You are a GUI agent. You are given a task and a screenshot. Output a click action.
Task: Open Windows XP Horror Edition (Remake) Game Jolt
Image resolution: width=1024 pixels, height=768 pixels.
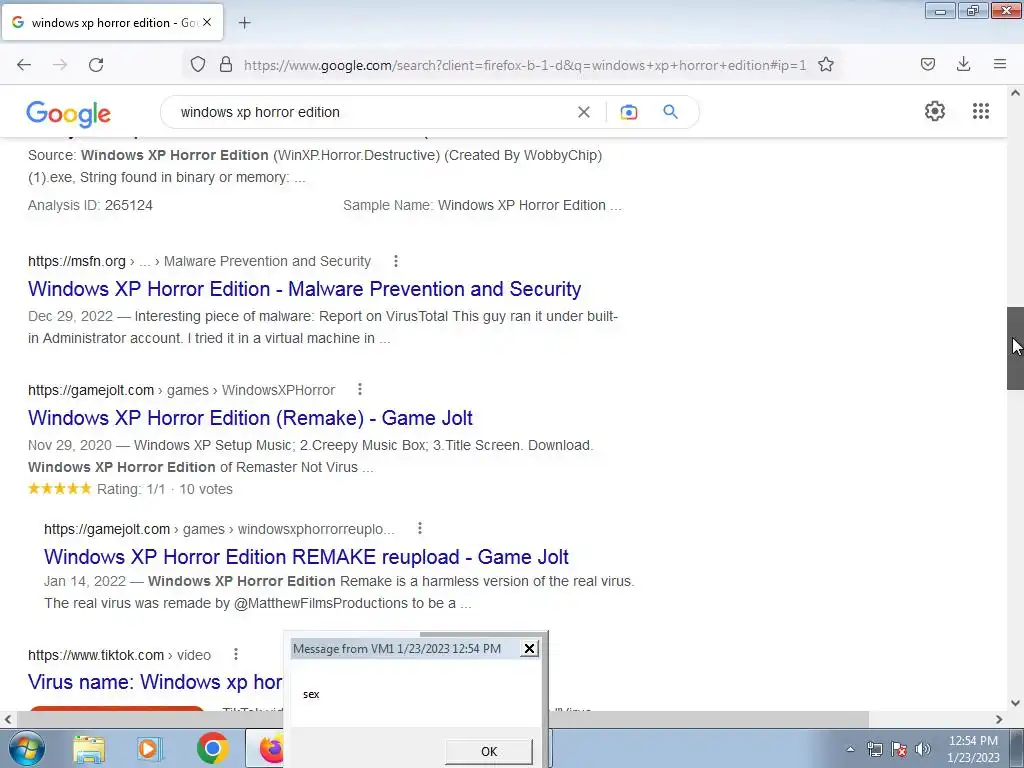pyautogui.click(x=250, y=417)
